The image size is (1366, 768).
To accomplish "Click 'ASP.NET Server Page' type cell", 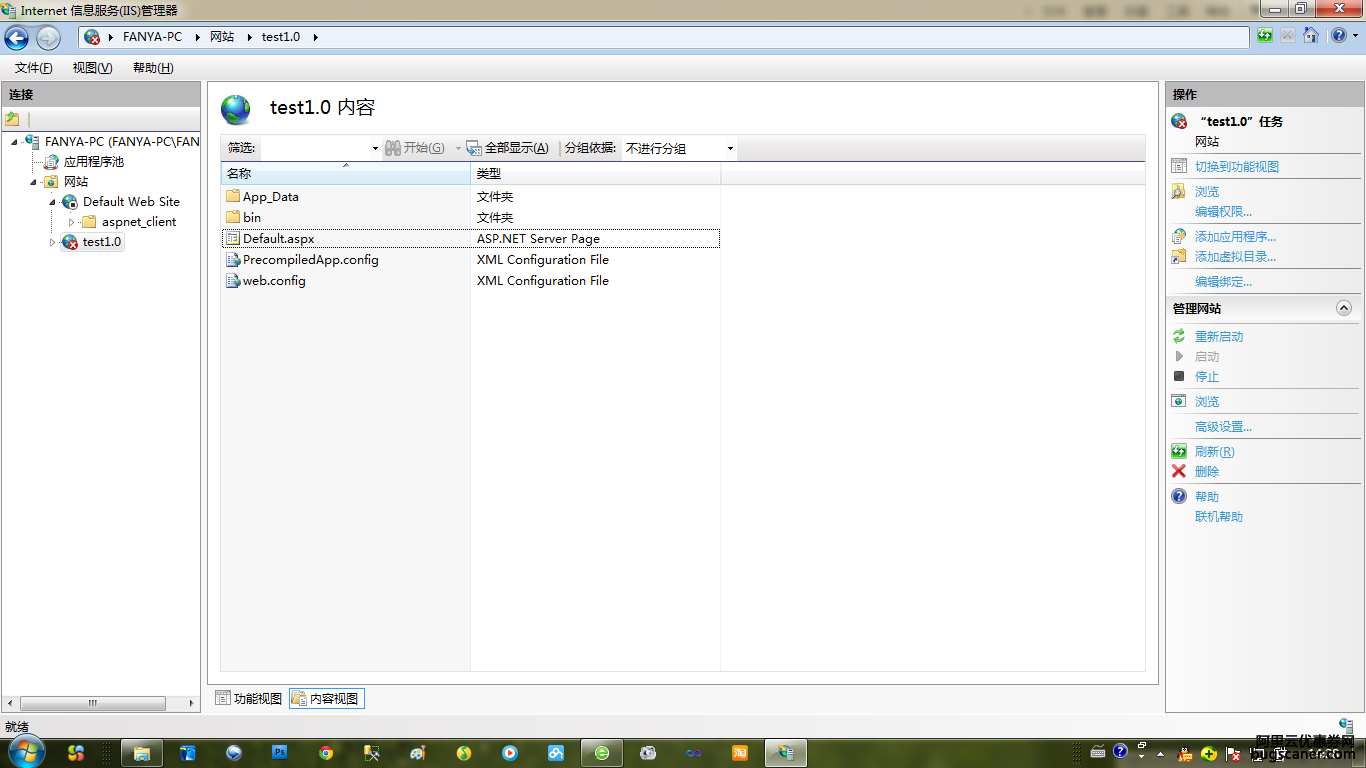I will point(538,239).
